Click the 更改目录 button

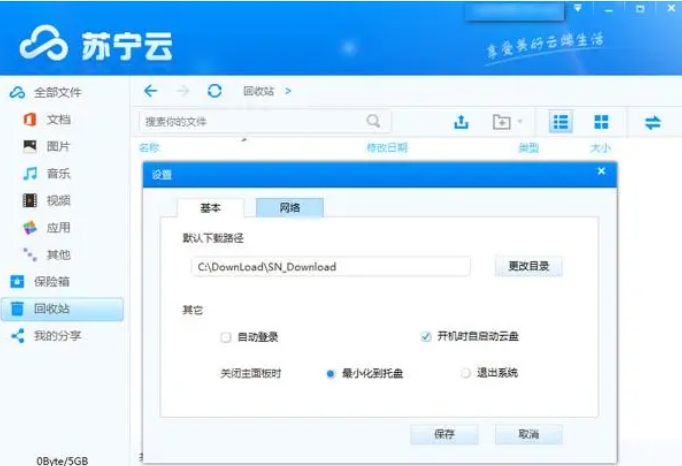point(529,266)
